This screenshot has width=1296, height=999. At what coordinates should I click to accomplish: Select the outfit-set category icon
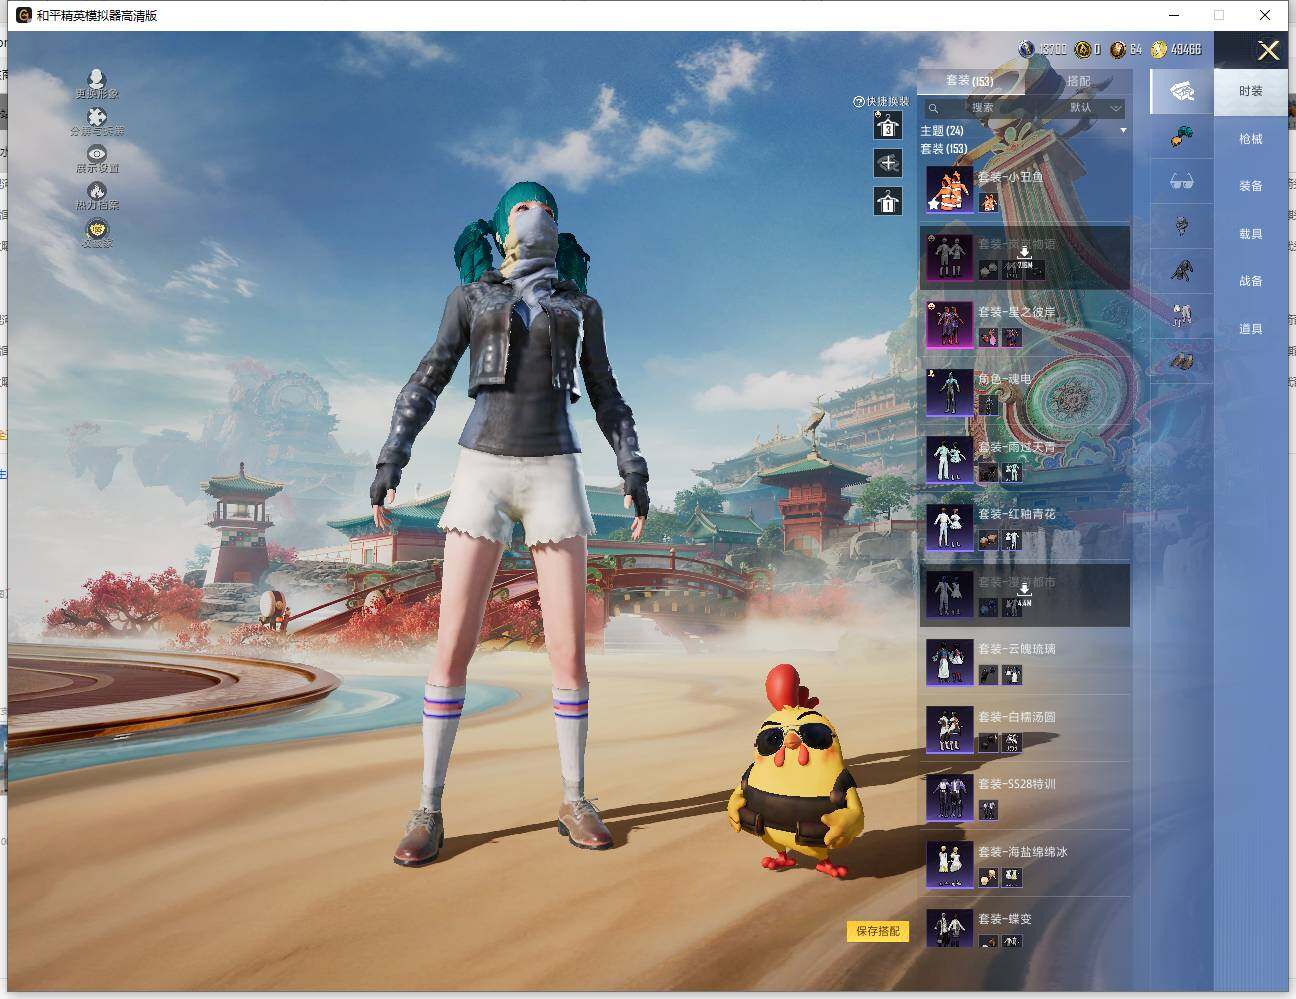click(x=1182, y=92)
